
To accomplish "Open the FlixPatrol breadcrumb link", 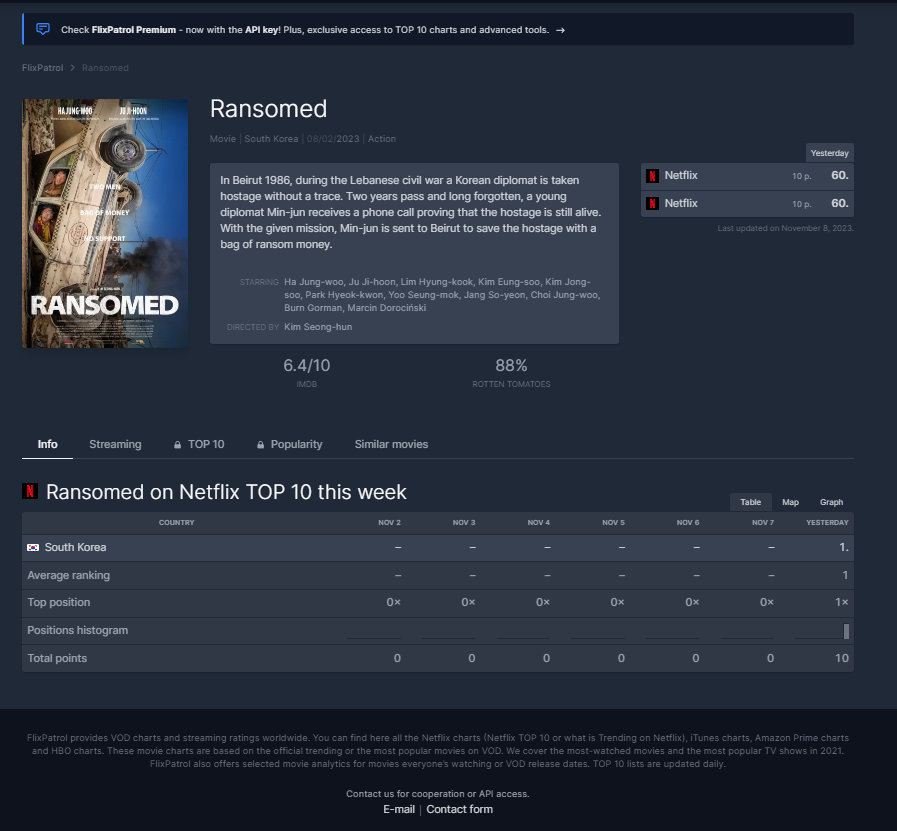I will pos(42,67).
